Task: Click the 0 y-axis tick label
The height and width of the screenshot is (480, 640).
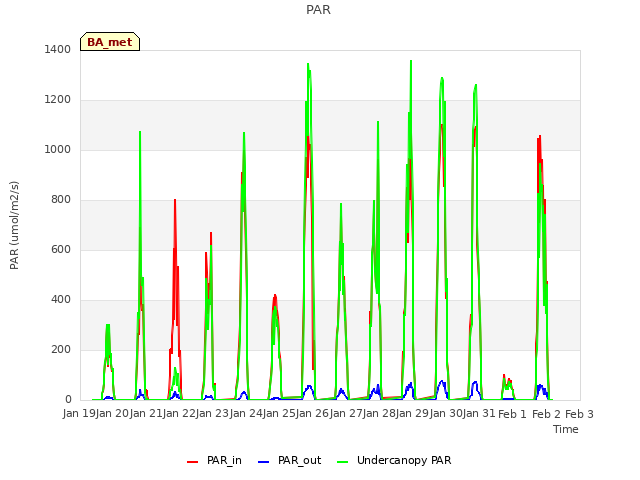Action: tap(68, 400)
